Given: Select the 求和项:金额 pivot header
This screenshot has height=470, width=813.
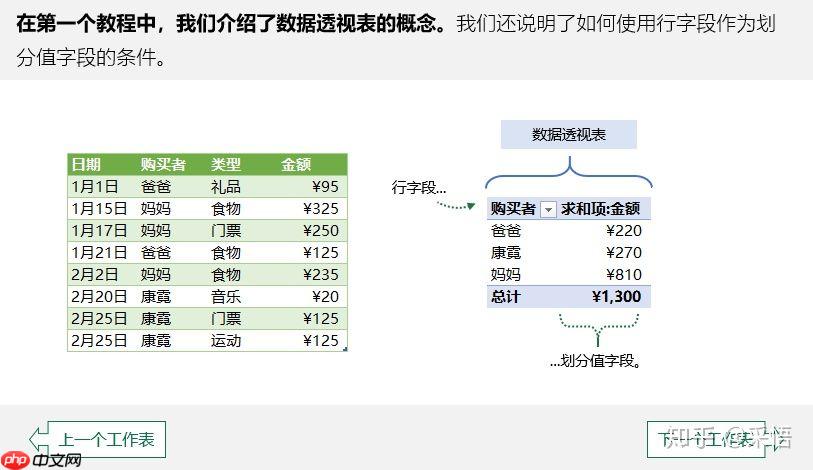Looking at the screenshot, I should 600,209.
